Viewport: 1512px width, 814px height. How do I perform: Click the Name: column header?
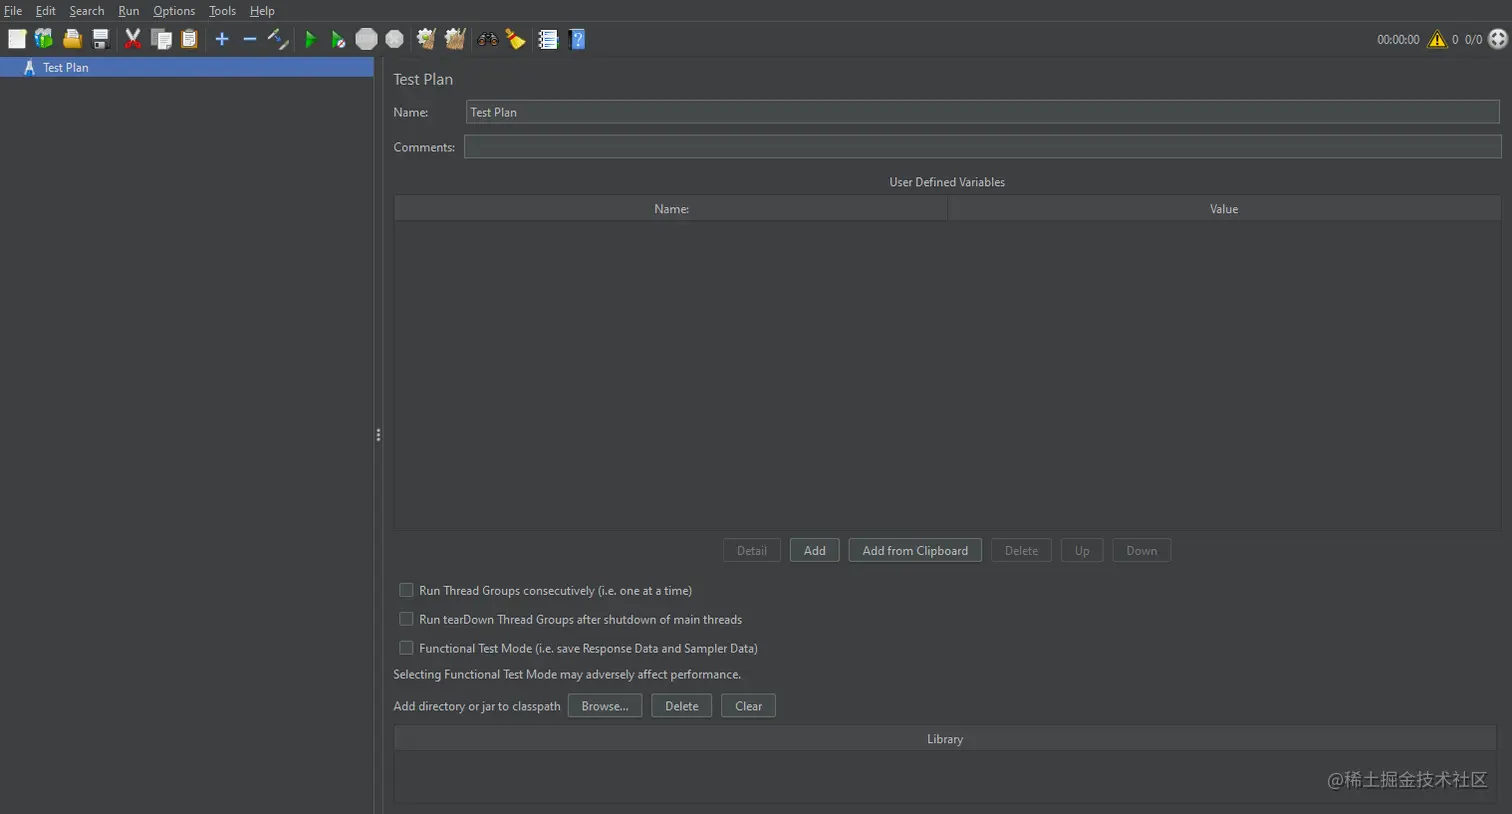pyautogui.click(x=671, y=209)
